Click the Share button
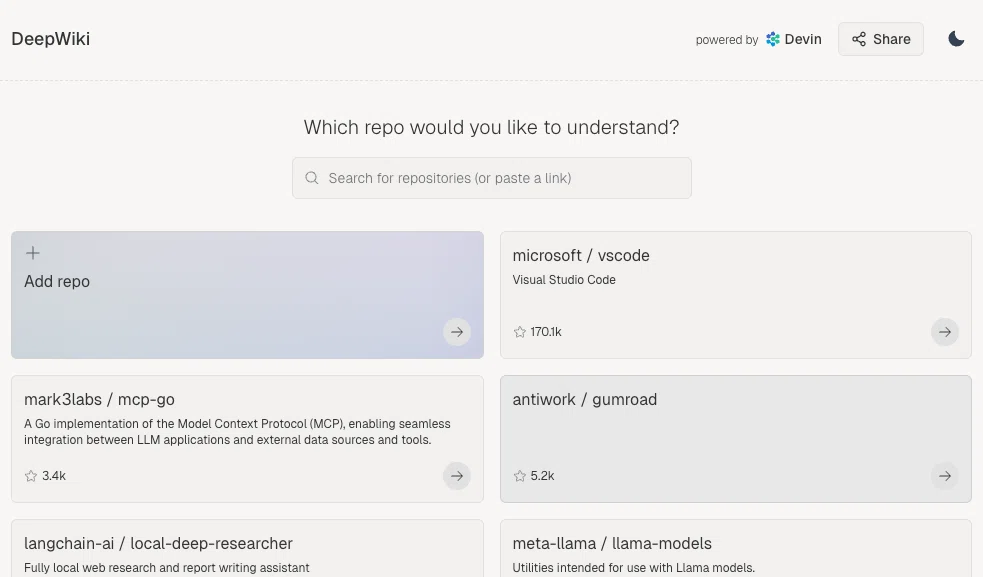 pyautogui.click(x=880, y=39)
